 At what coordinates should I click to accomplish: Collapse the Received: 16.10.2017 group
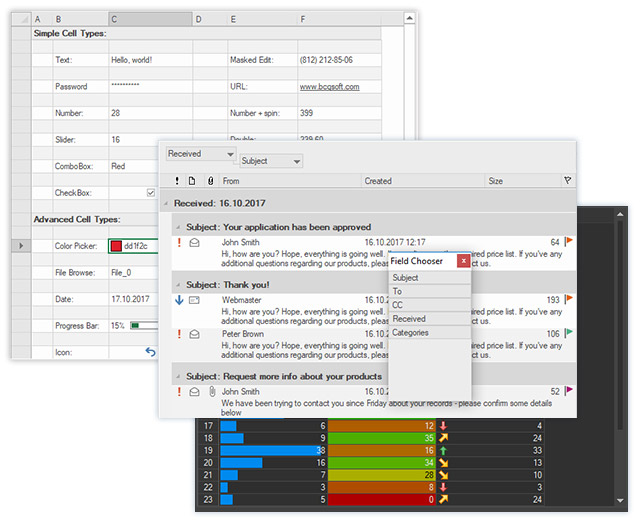(x=166, y=204)
